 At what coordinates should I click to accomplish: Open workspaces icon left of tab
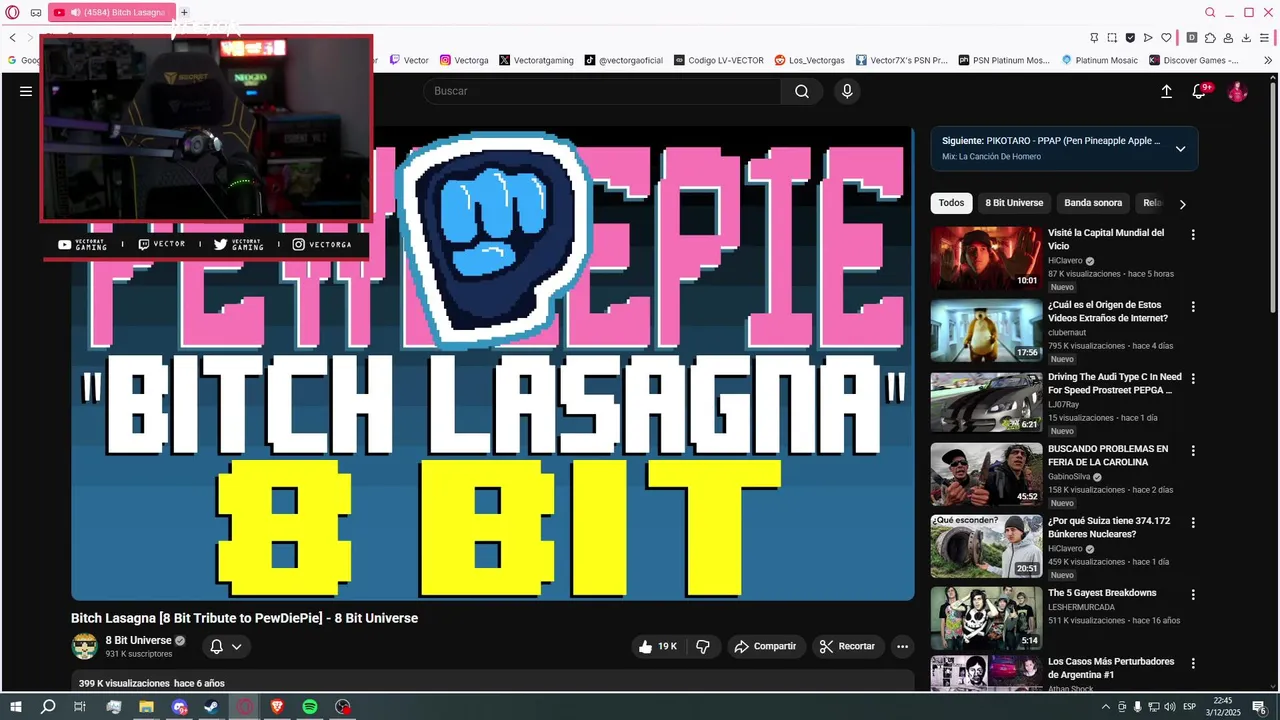(36, 12)
